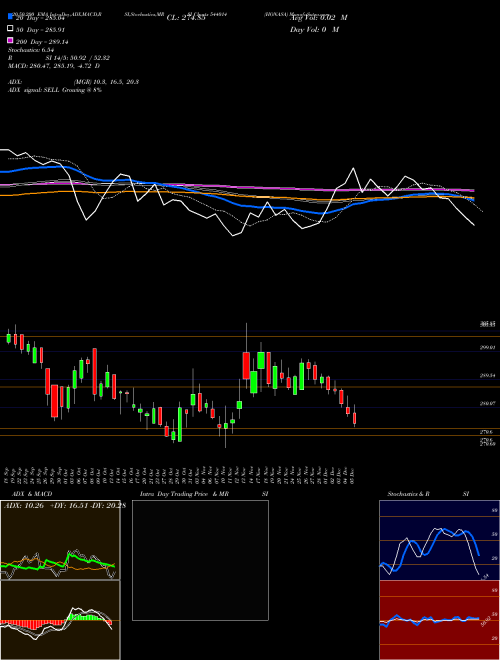Click the empty intraday trading price panel
The height and width of the screenshot is (660, 500).
tap(200, 560)
